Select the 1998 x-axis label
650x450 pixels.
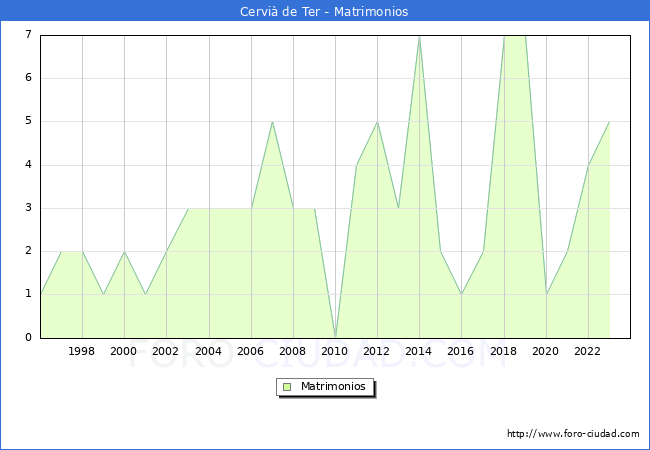coord(82,352)
